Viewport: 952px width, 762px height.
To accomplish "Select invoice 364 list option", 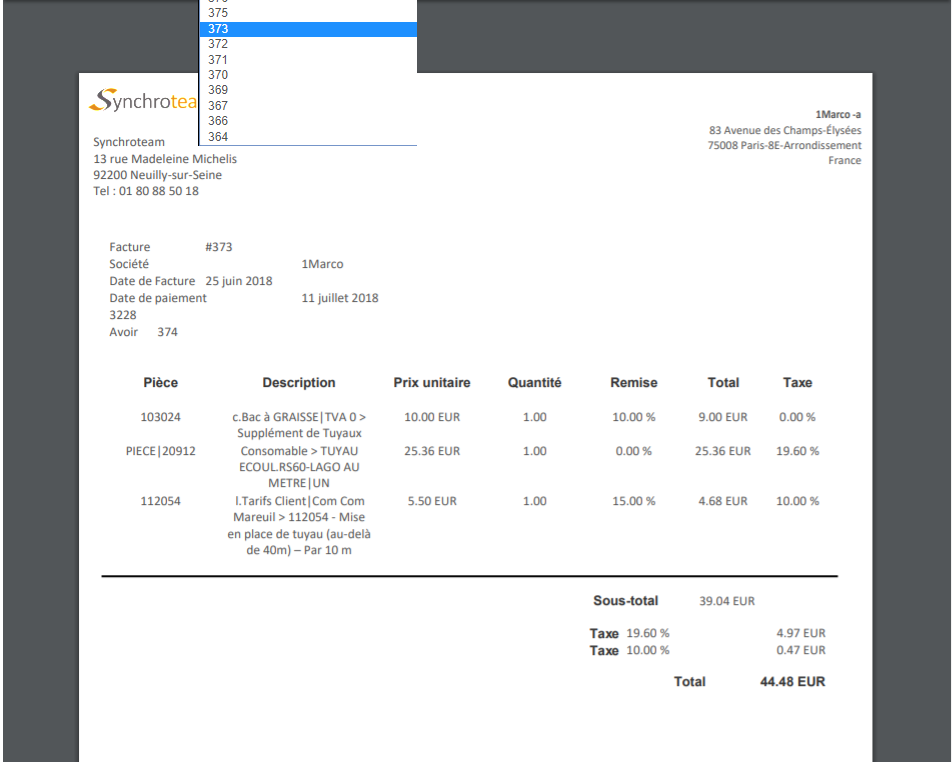I will click(308, 137).
